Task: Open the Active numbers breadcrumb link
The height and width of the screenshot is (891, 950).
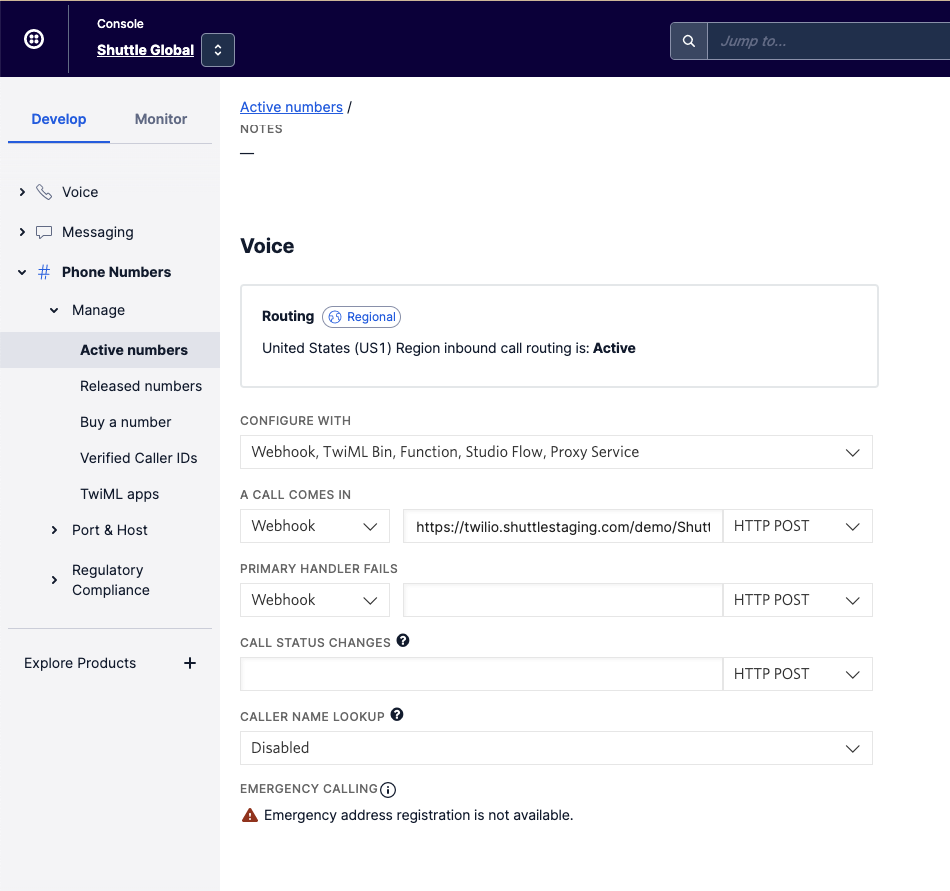Action: click(291, 107)
